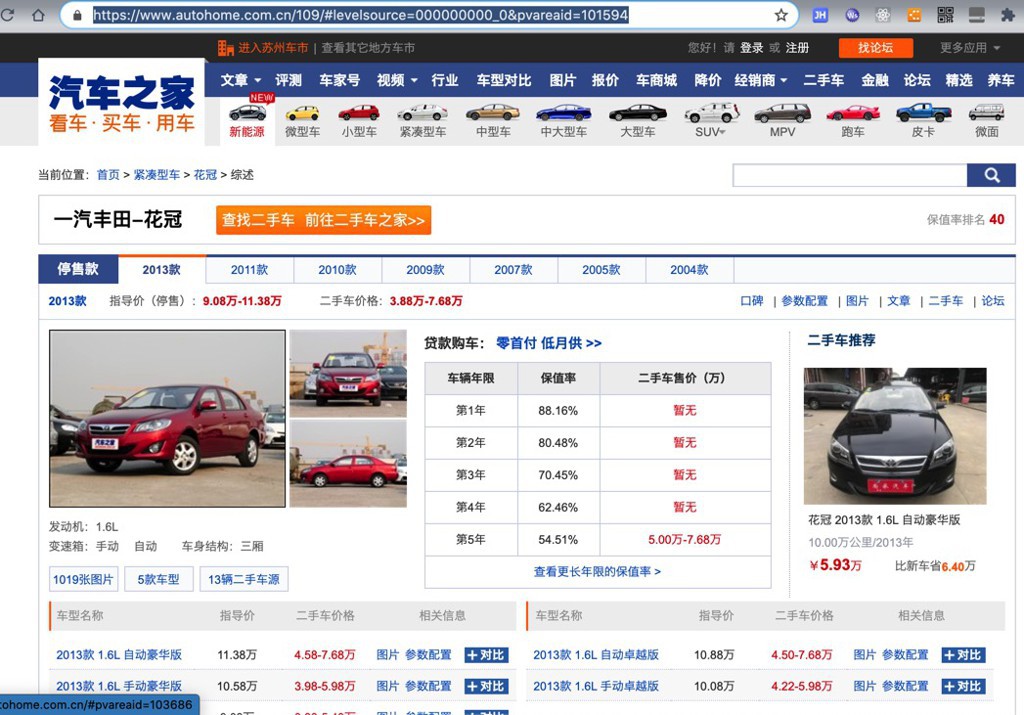
Task: Open the JH browser extension icon
Action: tap(820, 15)
